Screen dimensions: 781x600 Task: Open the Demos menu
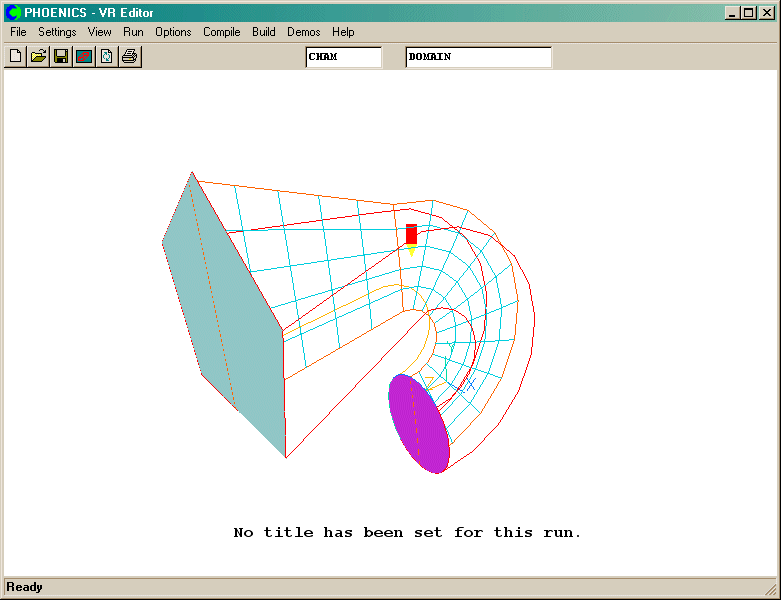pyautogui.click(x=304, y=32)
